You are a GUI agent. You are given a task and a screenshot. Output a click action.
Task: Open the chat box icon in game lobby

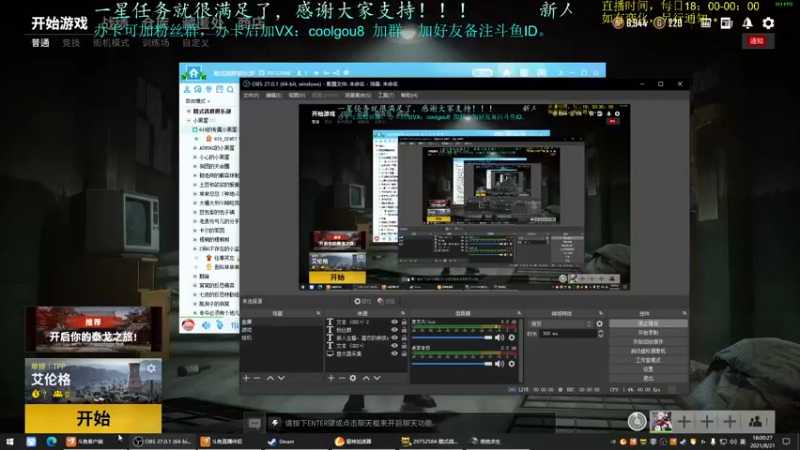(254, 423)
